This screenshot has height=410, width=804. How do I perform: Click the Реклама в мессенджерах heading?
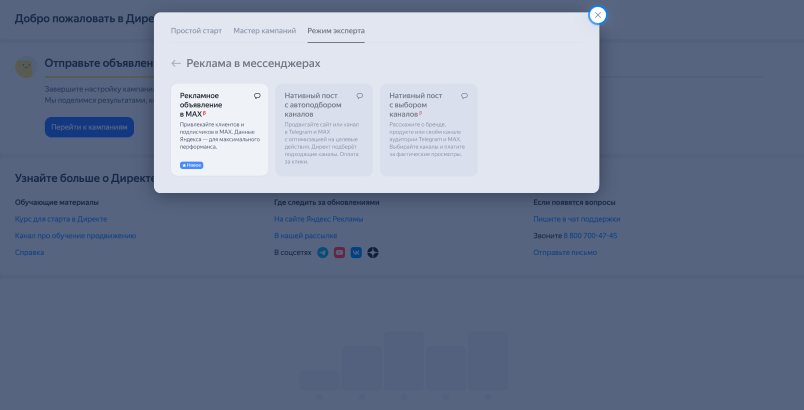(253, 64)
